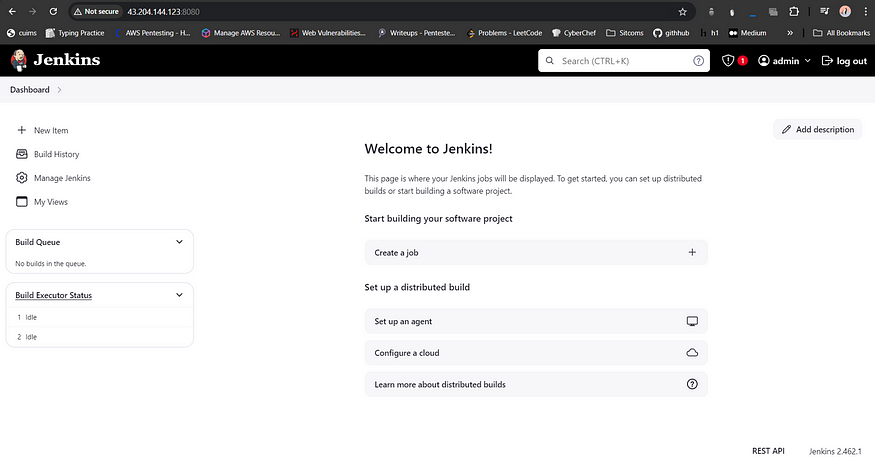Open the Writeups - Penteste... bookmark
Viewport: 875px width, 467px height.
point(416,33)
